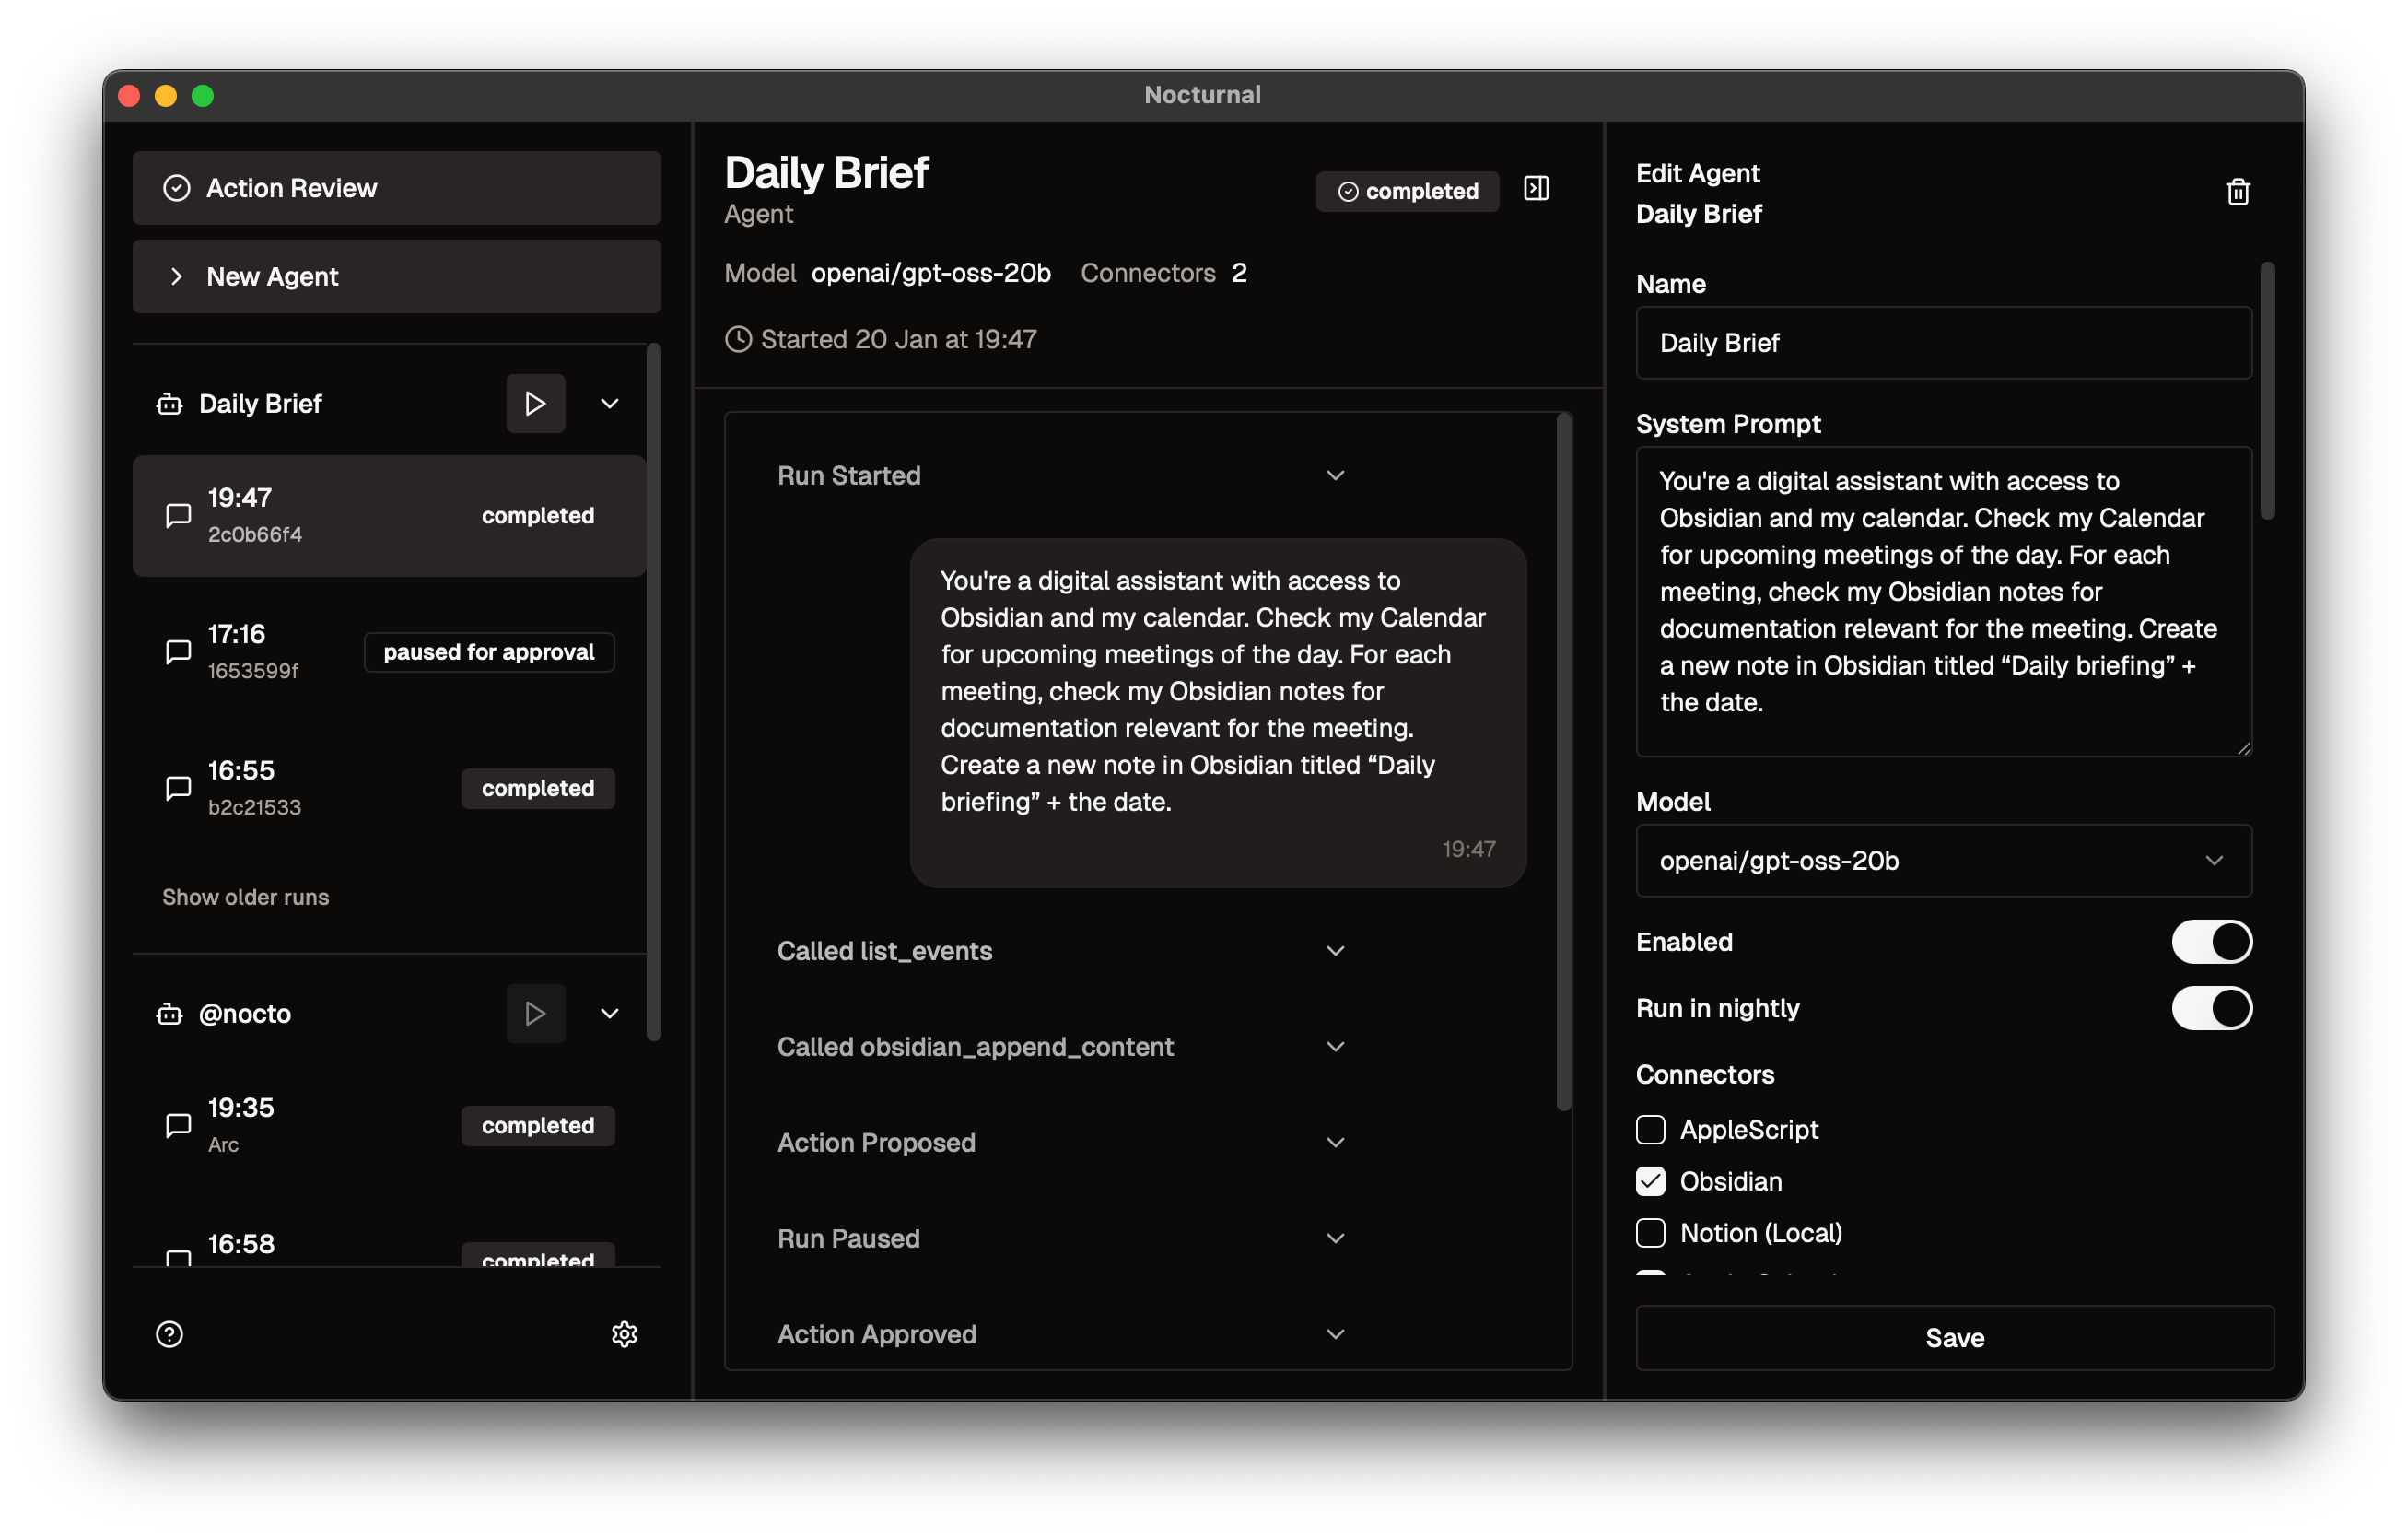Click Show older runs link

pos(245,897)
